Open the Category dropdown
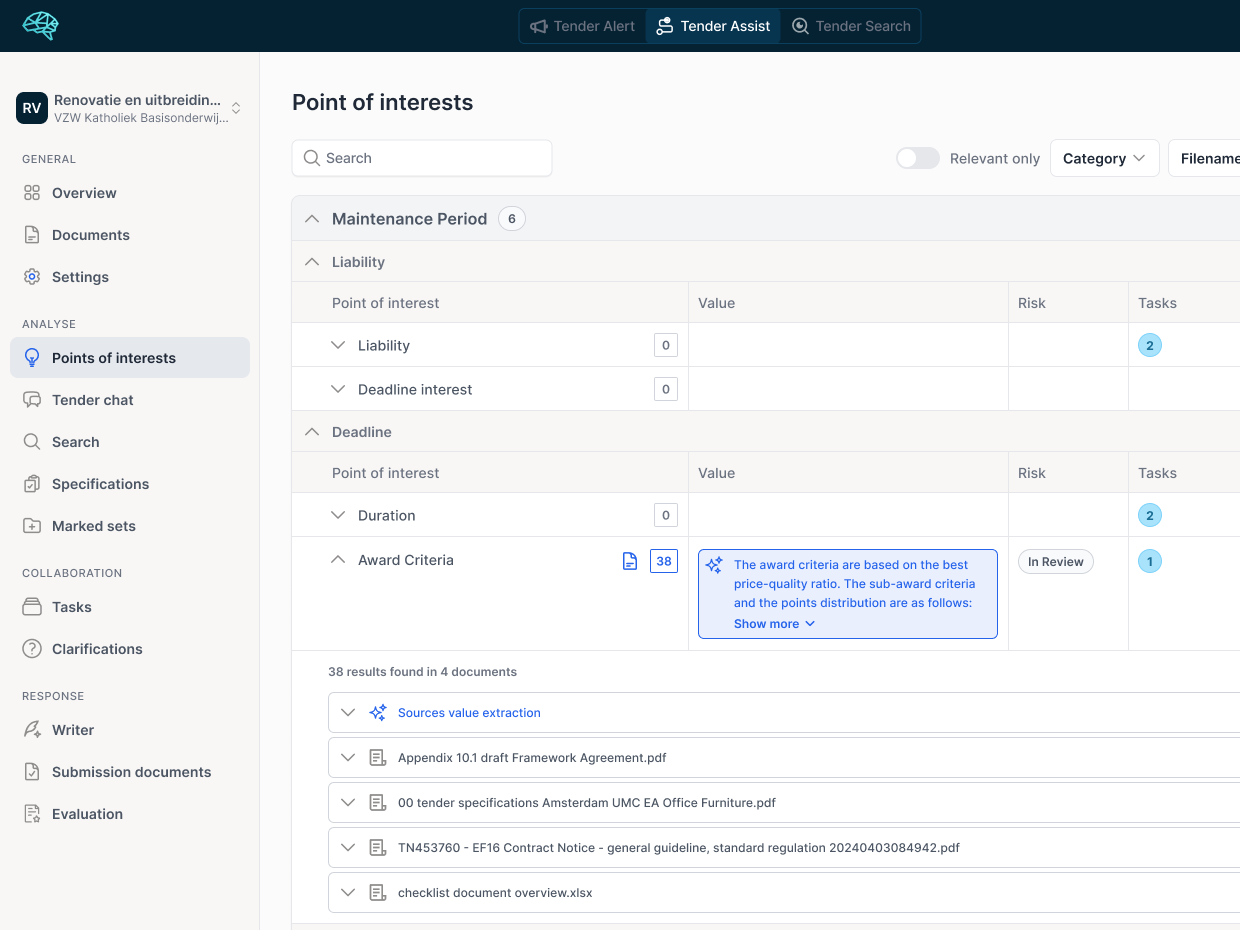1240x930 pixels. [x=1104, y=158]
